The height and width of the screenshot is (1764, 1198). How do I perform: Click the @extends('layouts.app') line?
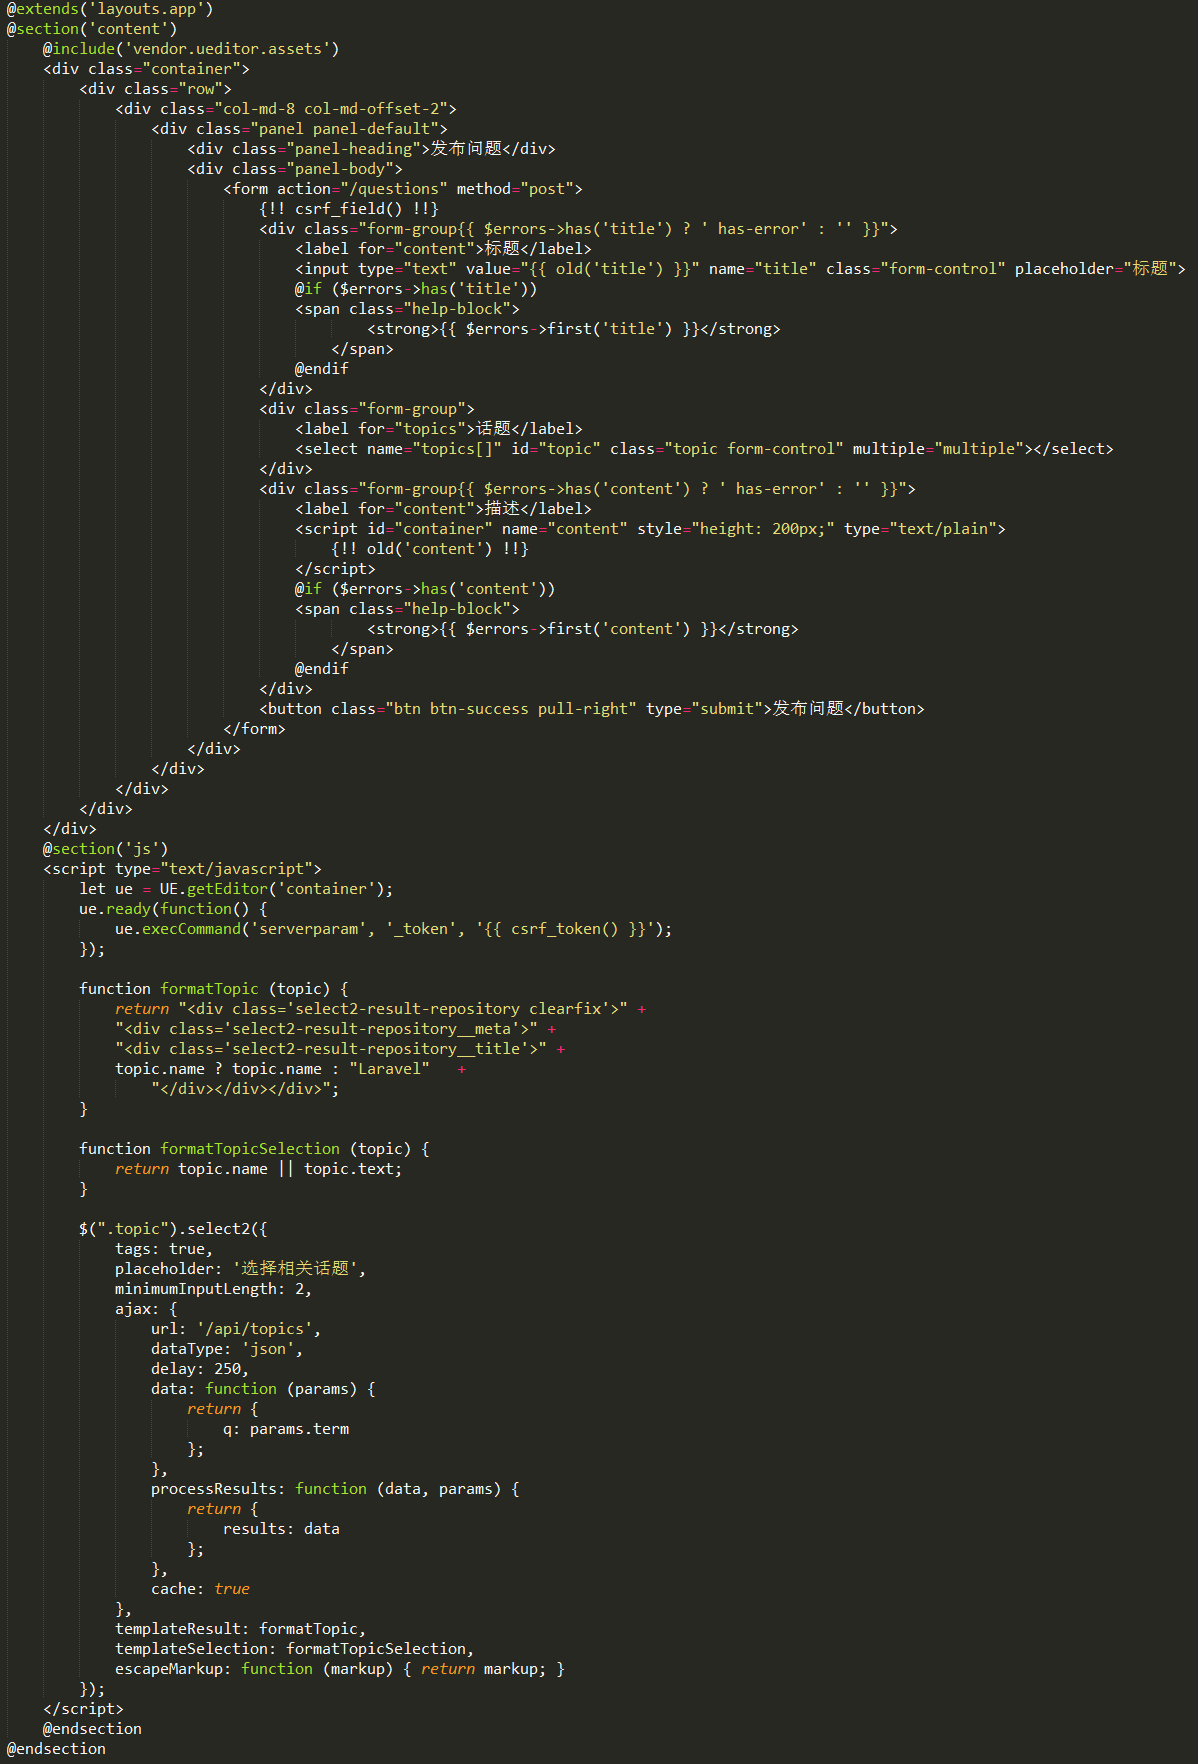tap(110, 9)
